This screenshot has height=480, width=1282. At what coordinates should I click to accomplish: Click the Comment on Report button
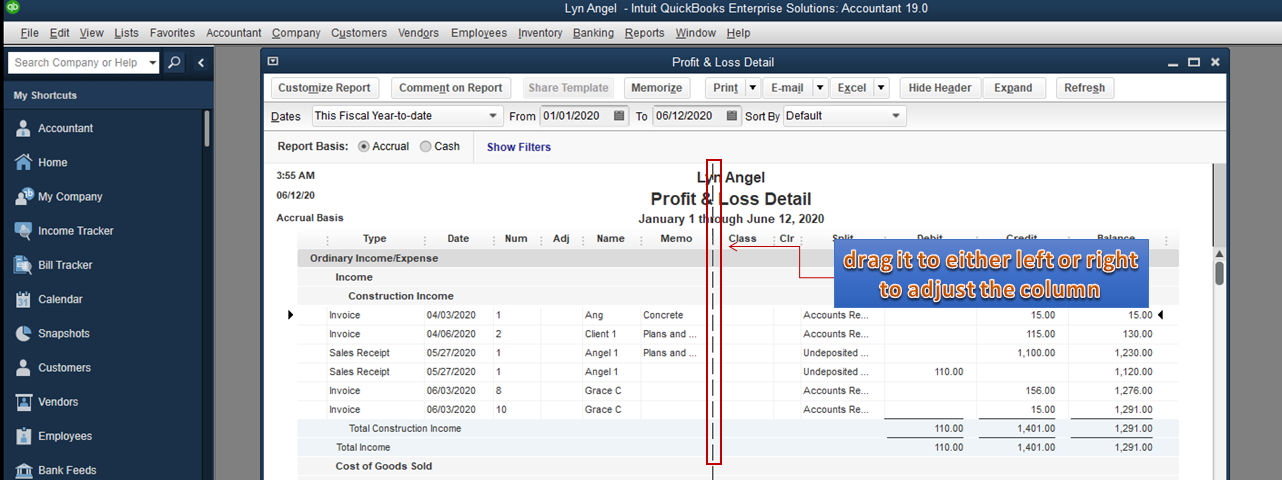click(451, 88)
